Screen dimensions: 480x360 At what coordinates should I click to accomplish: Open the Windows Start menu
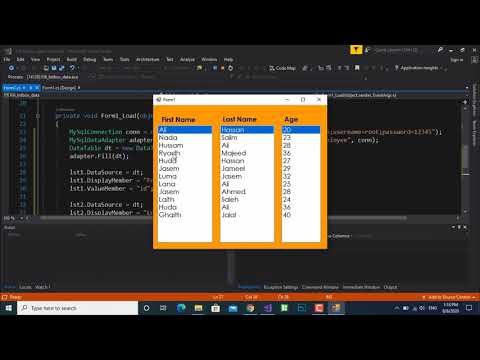click(x=8, y=308)
